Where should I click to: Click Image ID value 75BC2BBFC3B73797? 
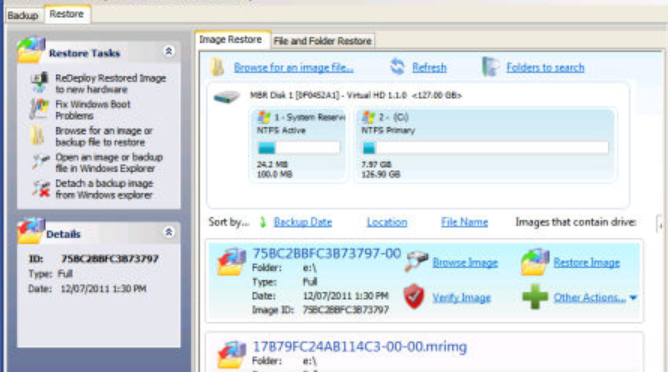coord(346,310)
